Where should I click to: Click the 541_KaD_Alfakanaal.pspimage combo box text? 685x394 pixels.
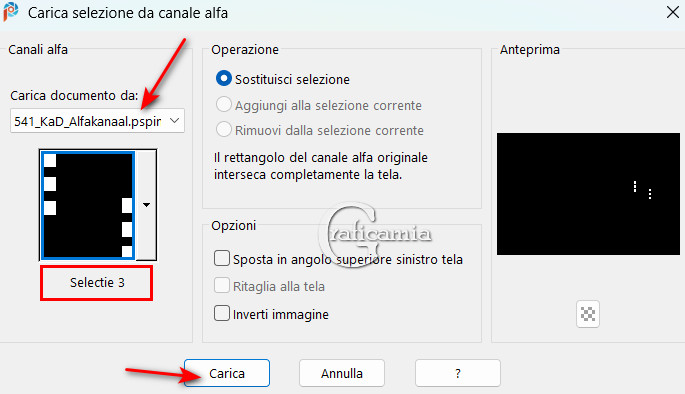(87, 121)
